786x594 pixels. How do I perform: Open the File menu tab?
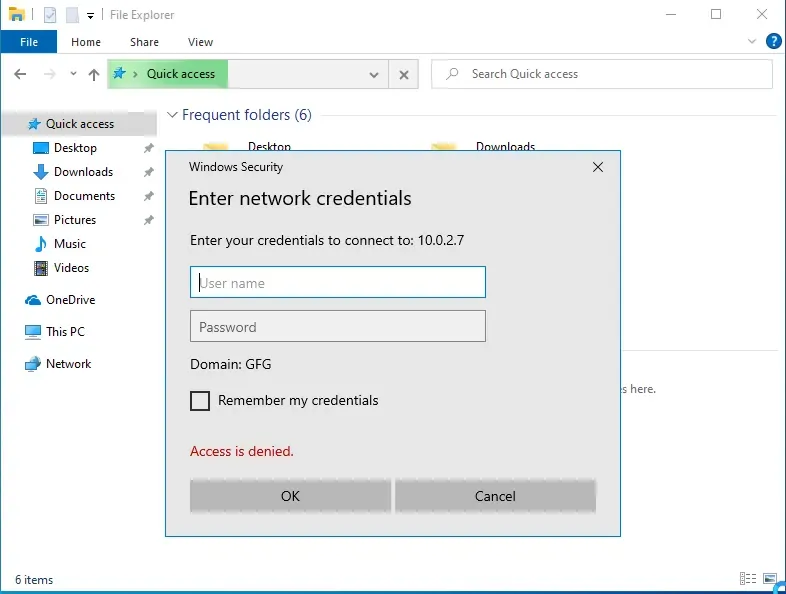click(29, 42)
